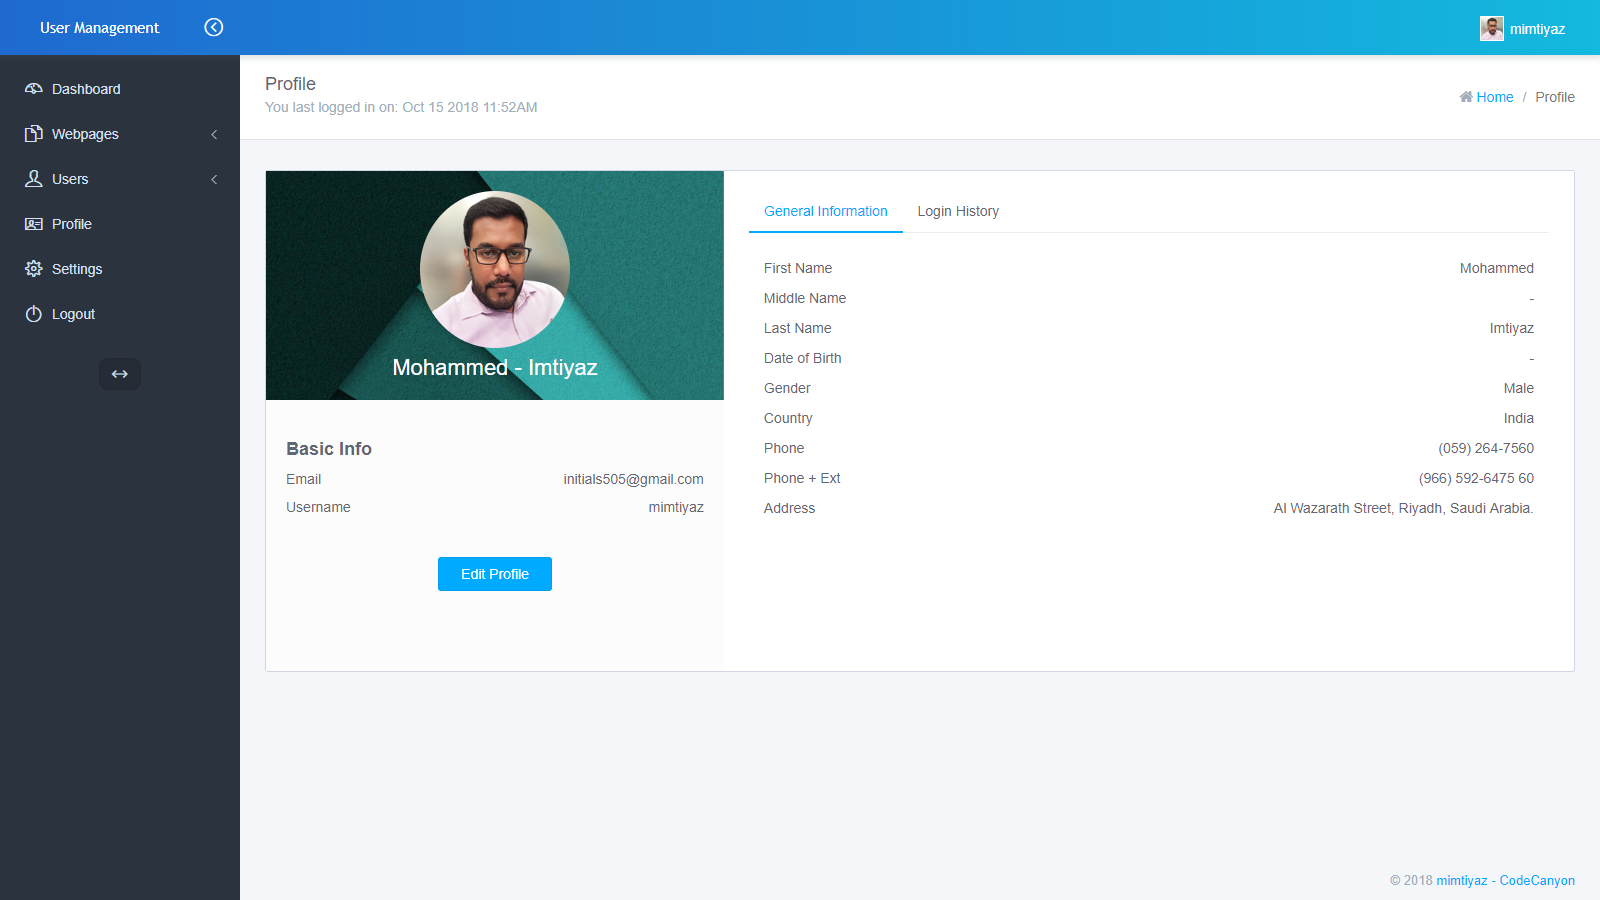
Task: Expand the Webpages submenu chevron
Action: (214, 134)
